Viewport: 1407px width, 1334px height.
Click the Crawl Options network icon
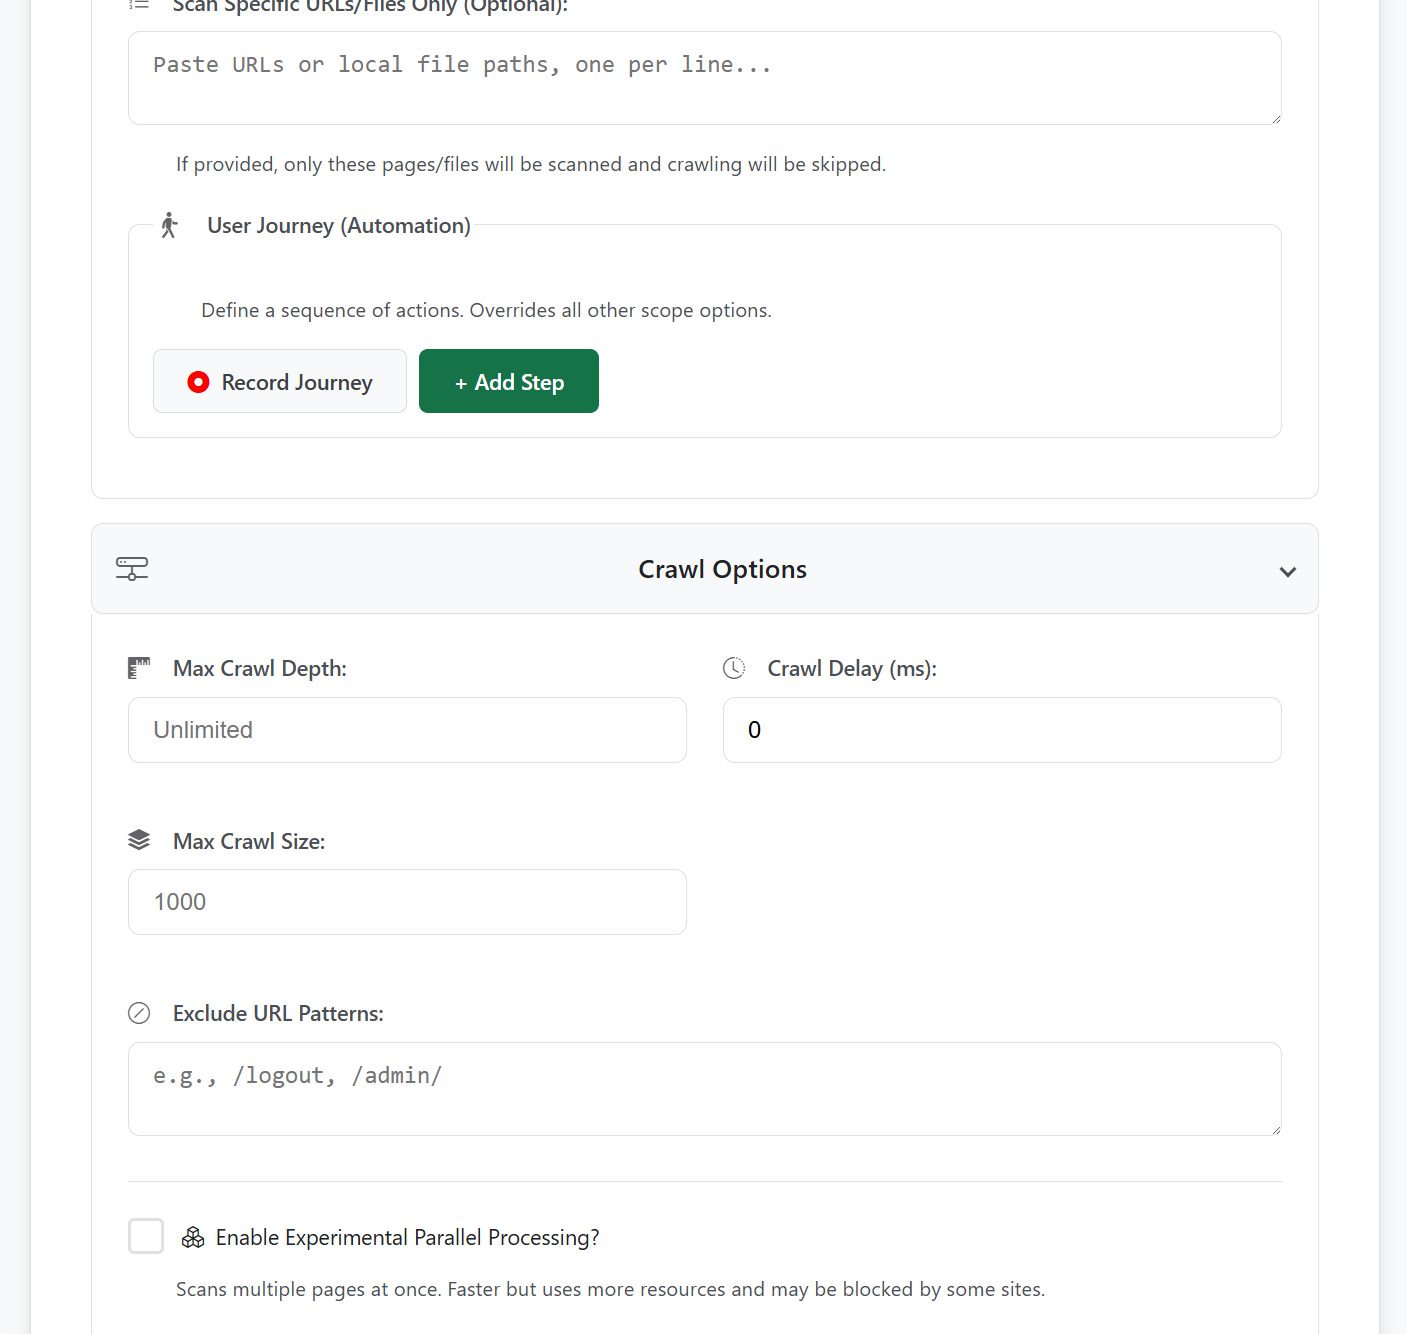click(x=132, y=569)
